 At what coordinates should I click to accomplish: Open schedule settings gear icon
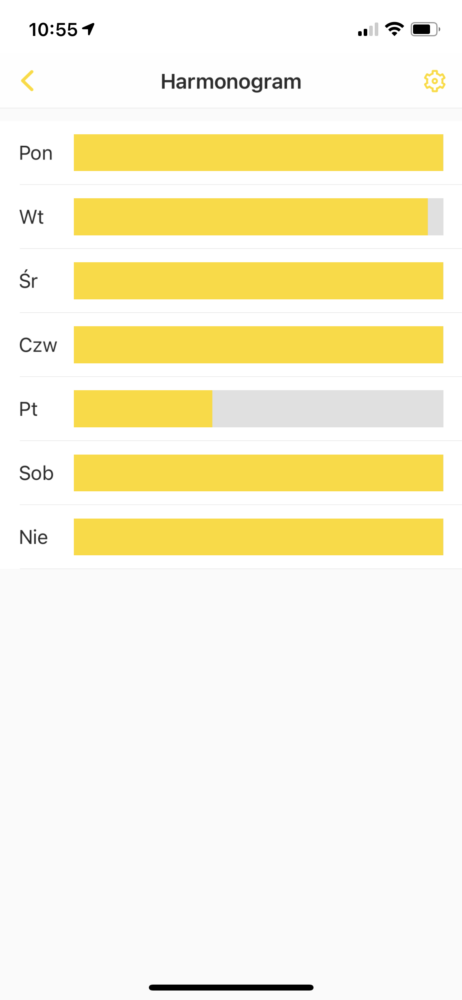click(x=434, y=81)
